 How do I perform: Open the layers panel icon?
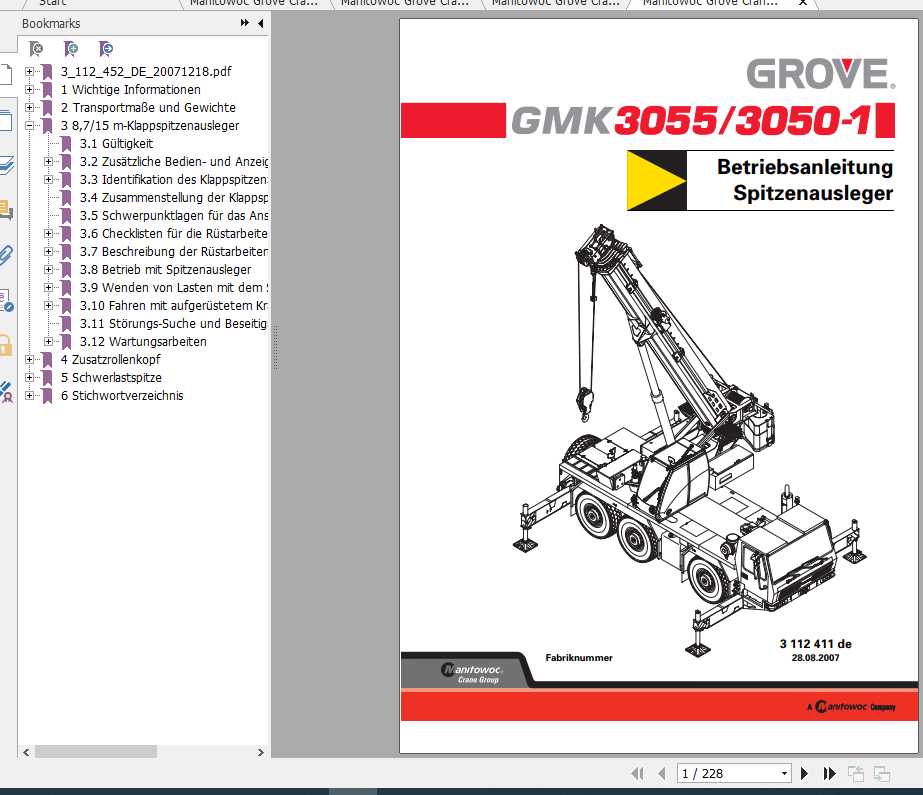[x=9, y=166]
